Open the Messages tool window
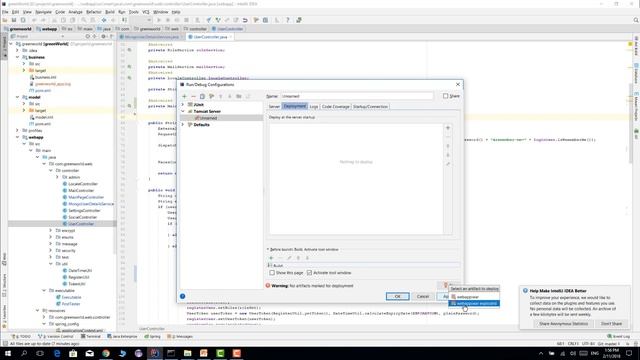This screenshot has width=640, height=360. [x=180, y=337]
